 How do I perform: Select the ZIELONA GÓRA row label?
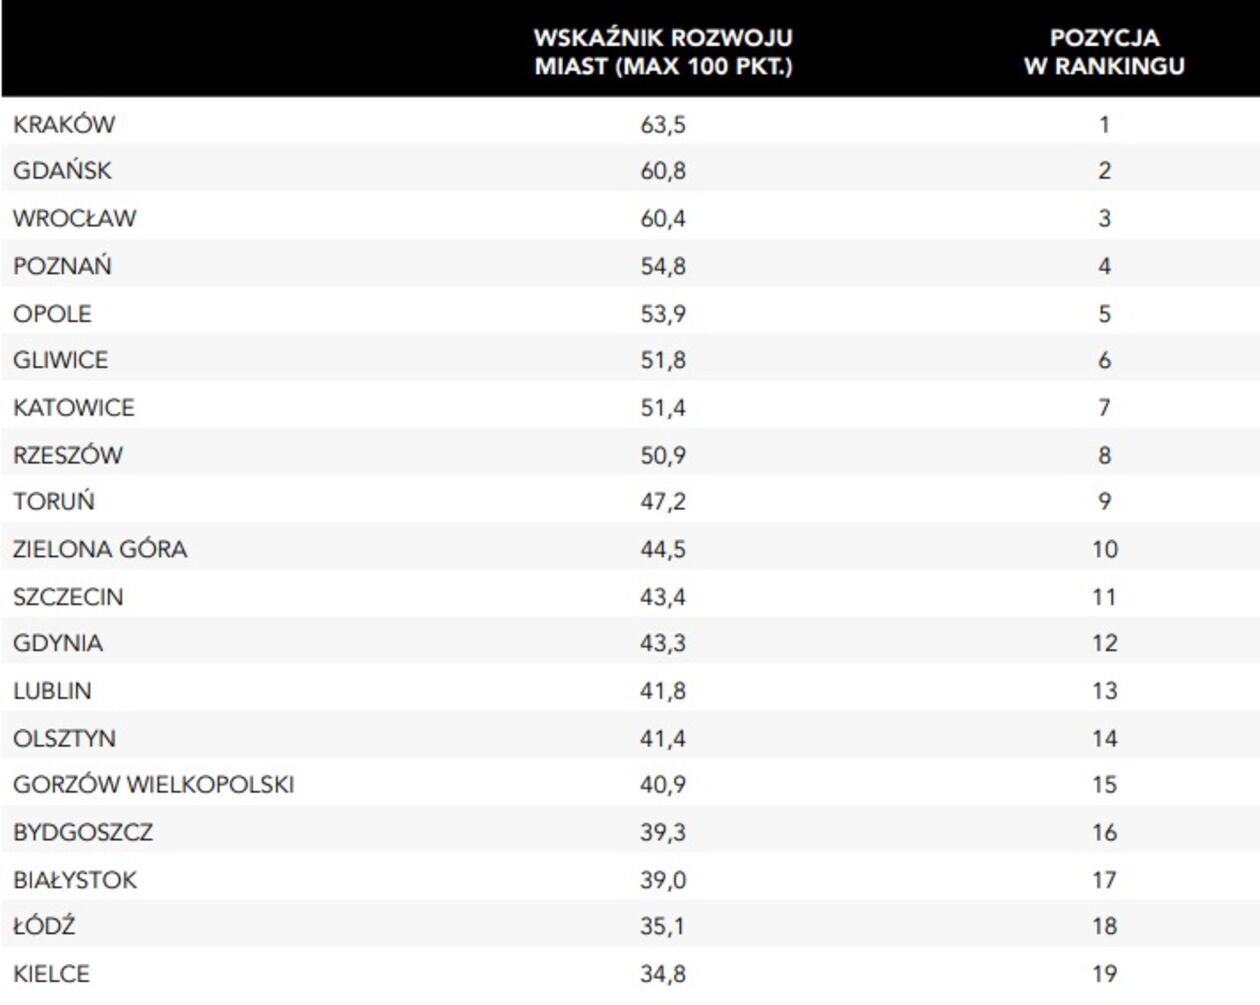pyautogui.click(x=100, y=550)
